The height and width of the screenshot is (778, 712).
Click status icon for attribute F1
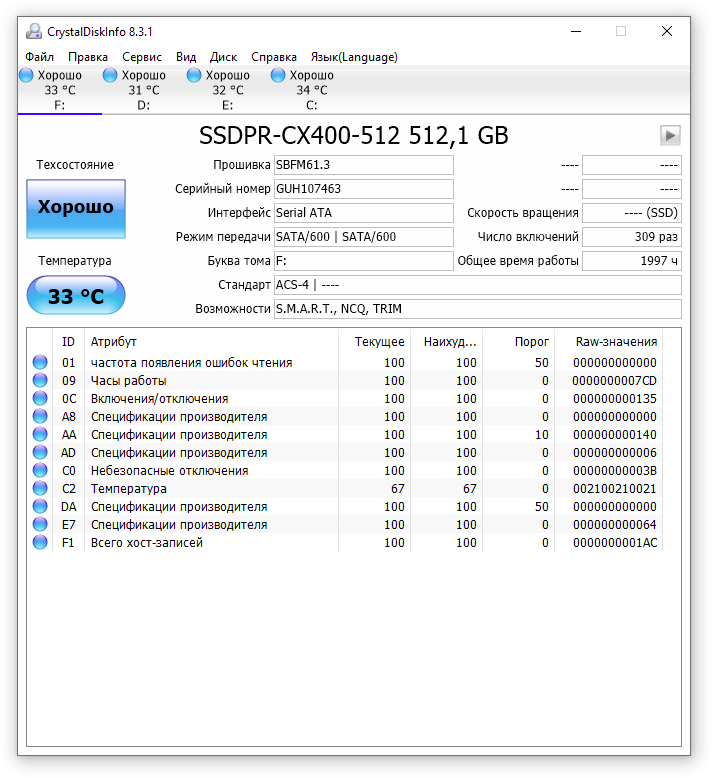click(40, 542)
